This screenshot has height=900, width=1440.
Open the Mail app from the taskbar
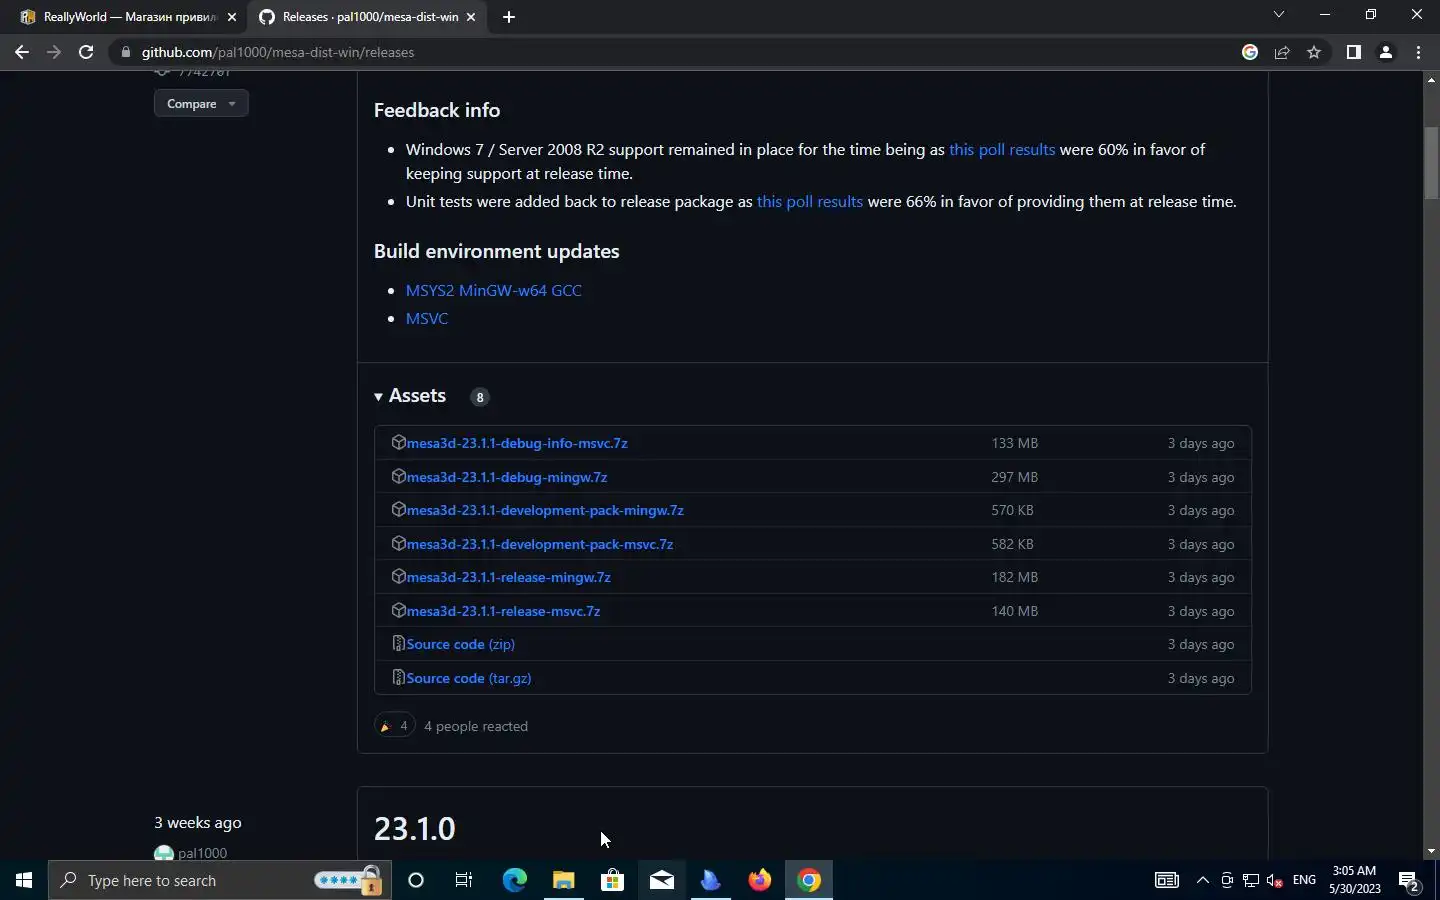[x=661, y=880]
